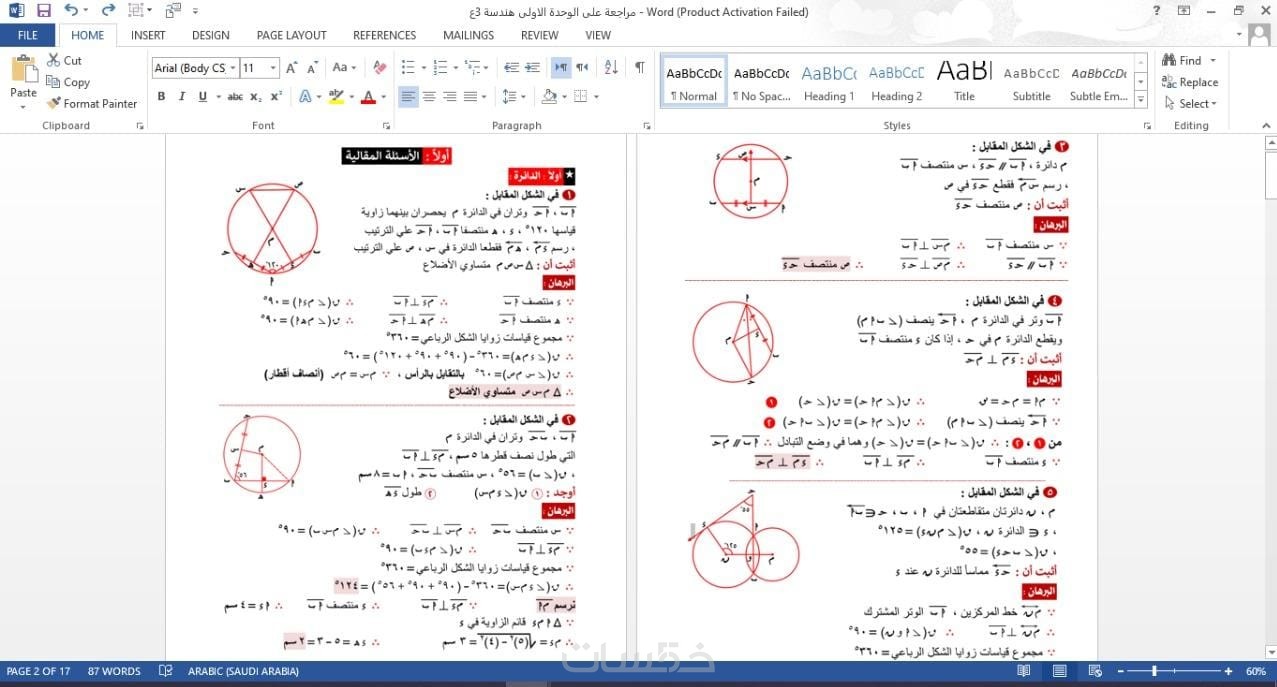Open the Change Case Aa dropdown
The image size is (1277, 687).
pos(344,68)
